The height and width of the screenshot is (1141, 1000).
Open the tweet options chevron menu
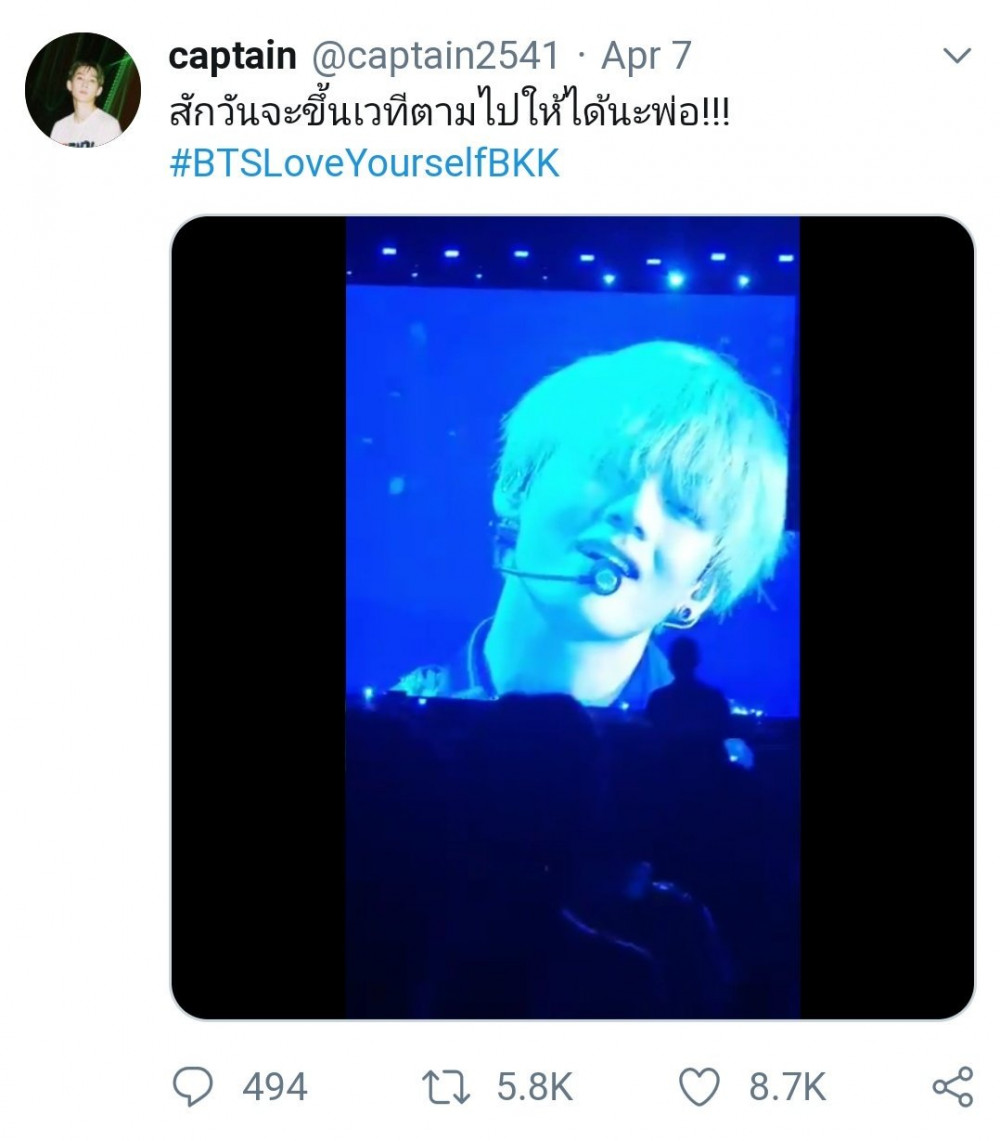pyautogui.click(x=956, y=55)
